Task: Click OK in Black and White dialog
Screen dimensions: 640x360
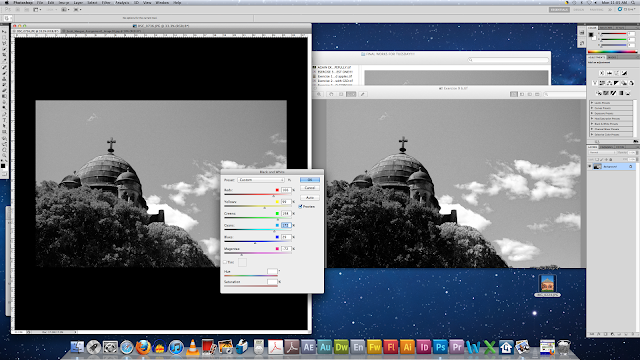Action: (310, 180)
